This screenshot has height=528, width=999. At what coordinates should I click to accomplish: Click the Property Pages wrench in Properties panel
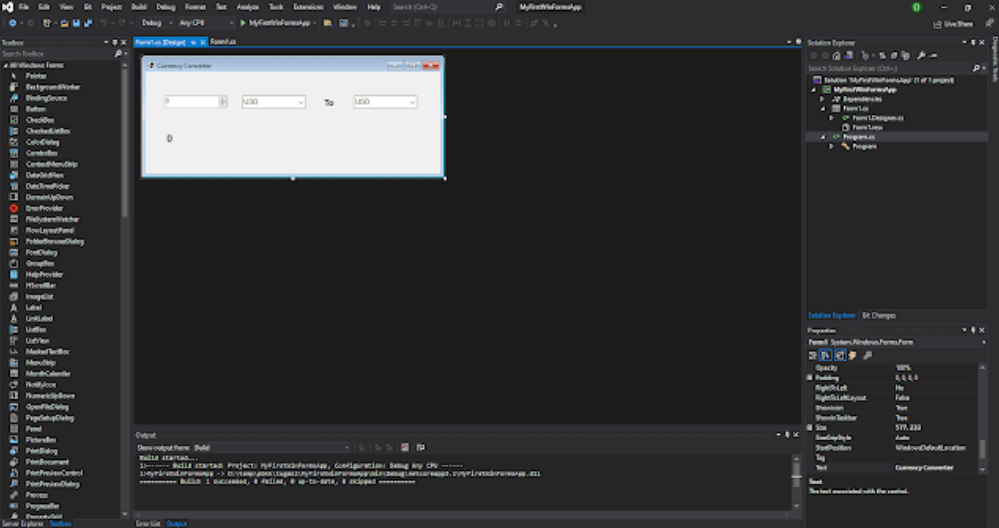click(866, 355)
